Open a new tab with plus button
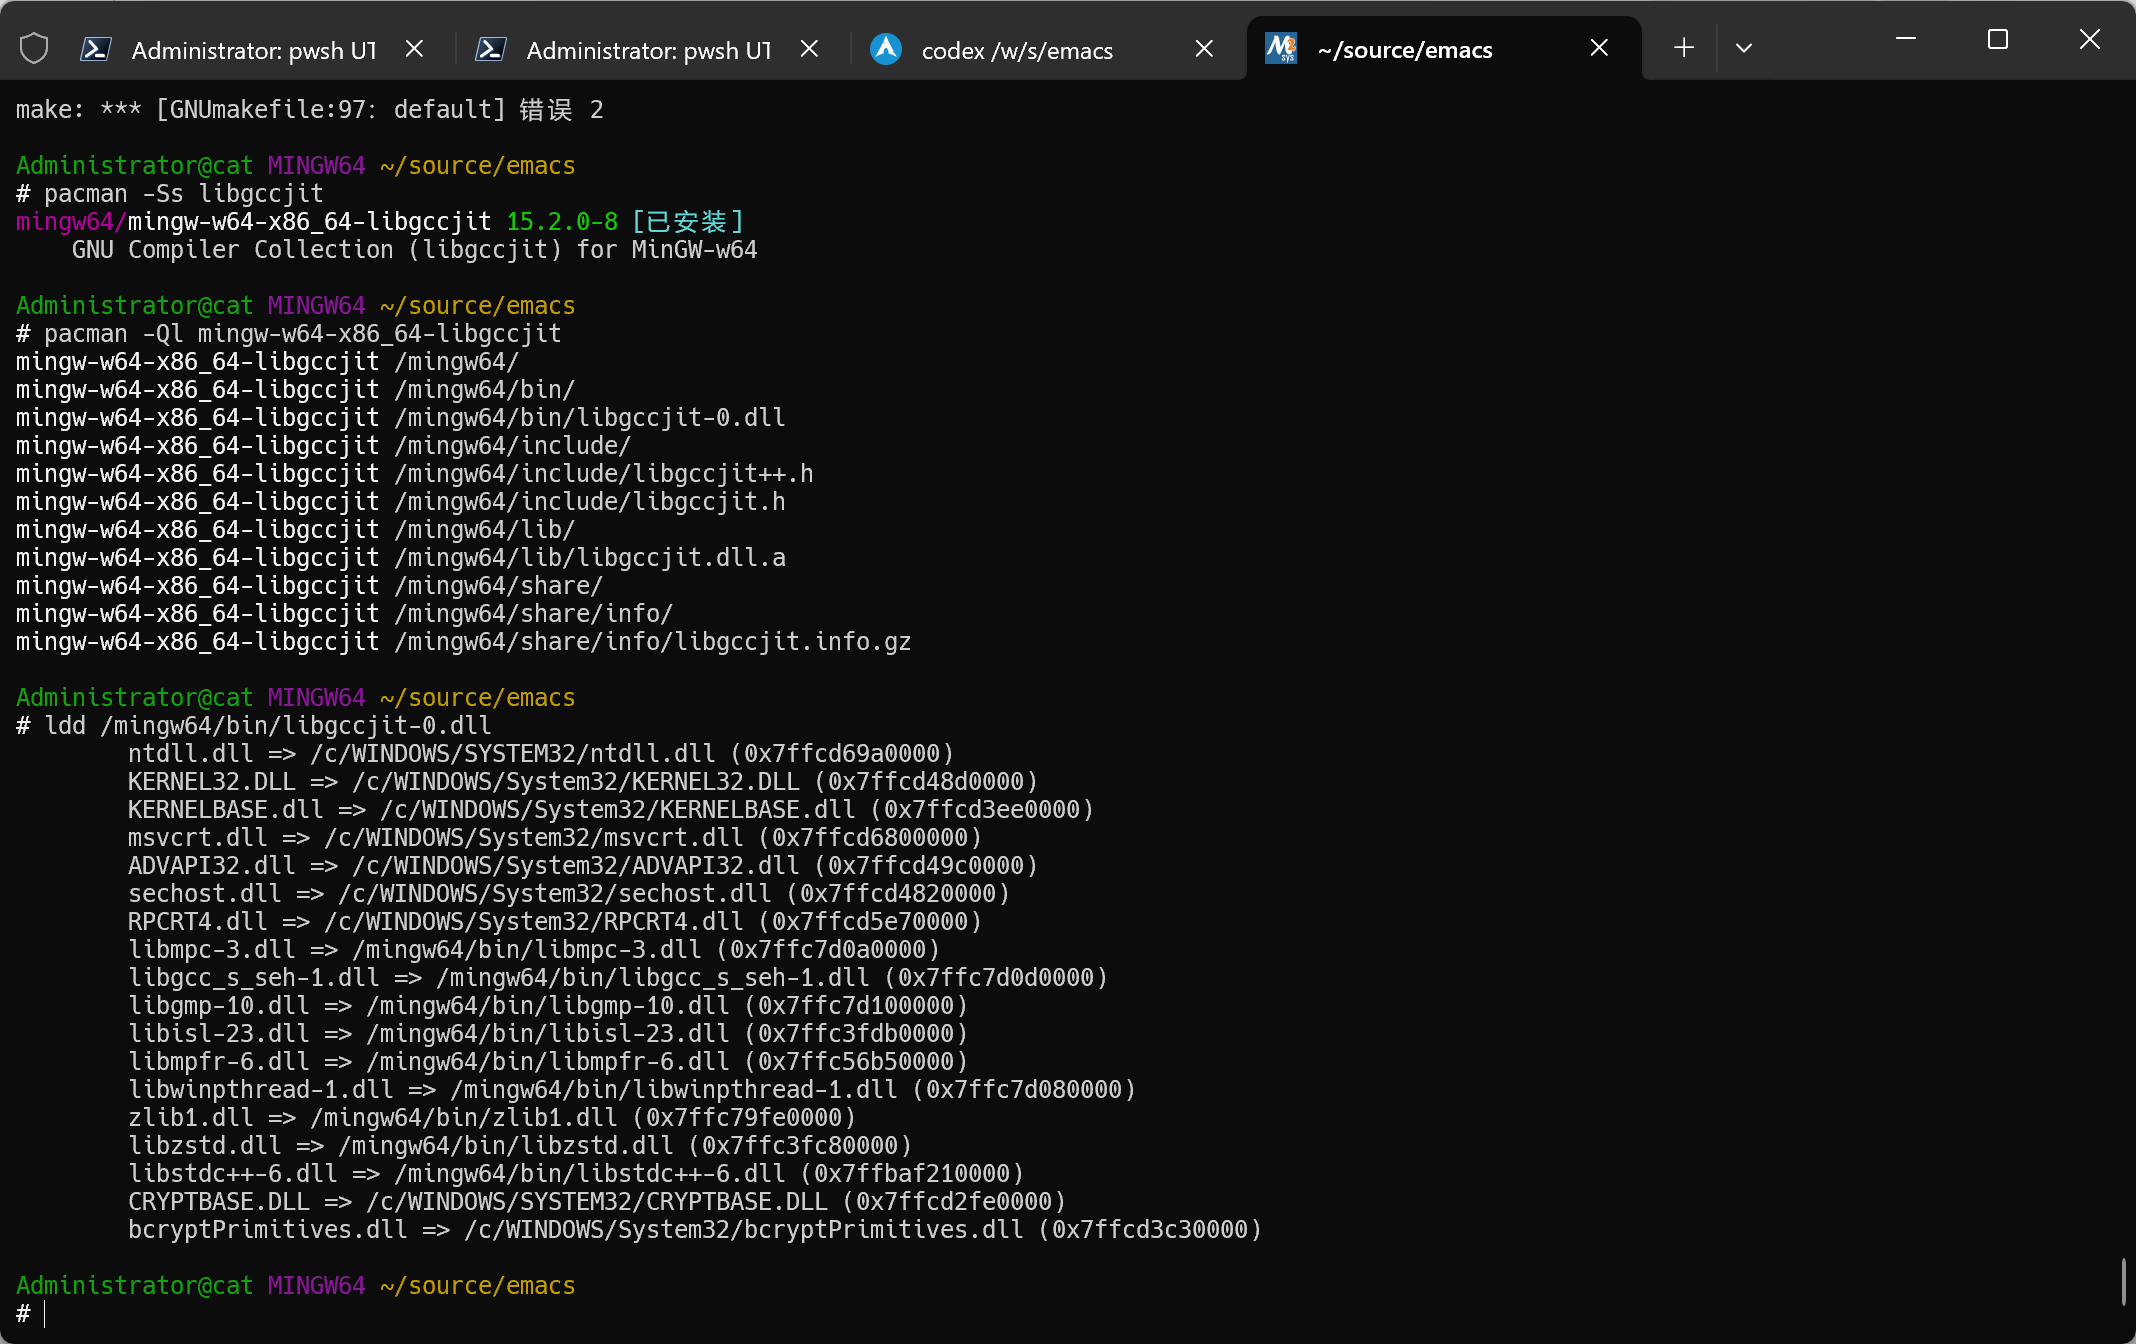Image resolution: width=2136 pixels, height=1344 pixels. click(1684, 48)
